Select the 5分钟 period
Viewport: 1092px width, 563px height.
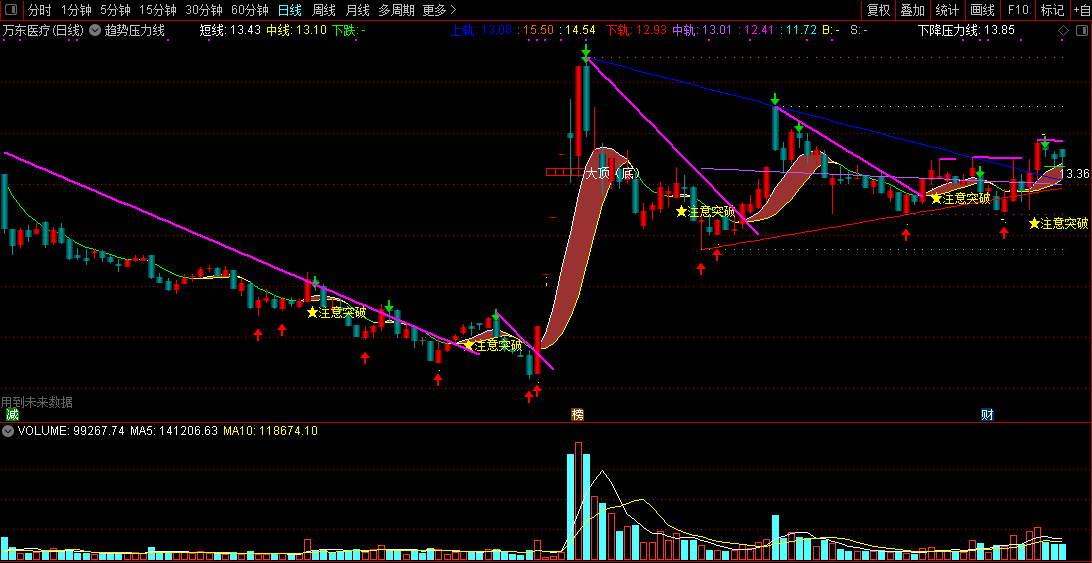[115, 10]
